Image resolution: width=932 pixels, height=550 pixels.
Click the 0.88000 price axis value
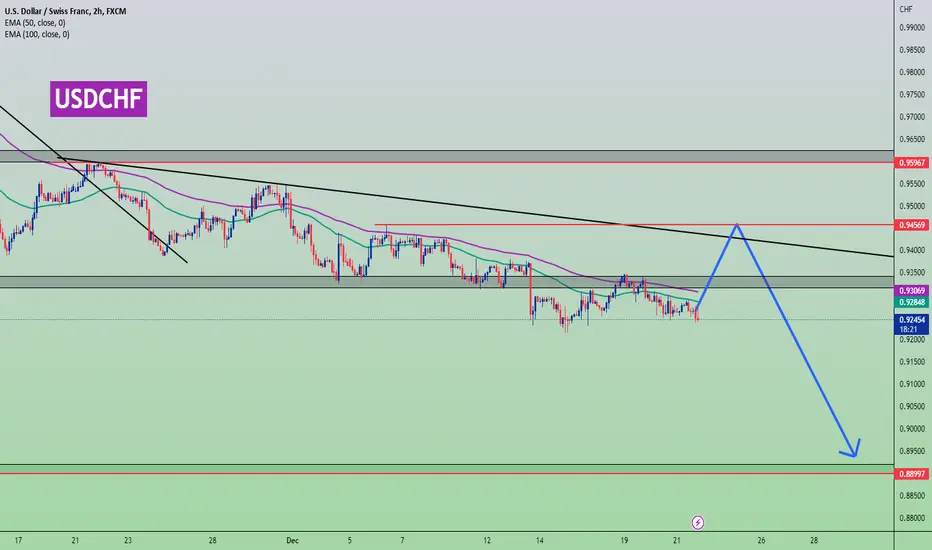tap(912, 518)
